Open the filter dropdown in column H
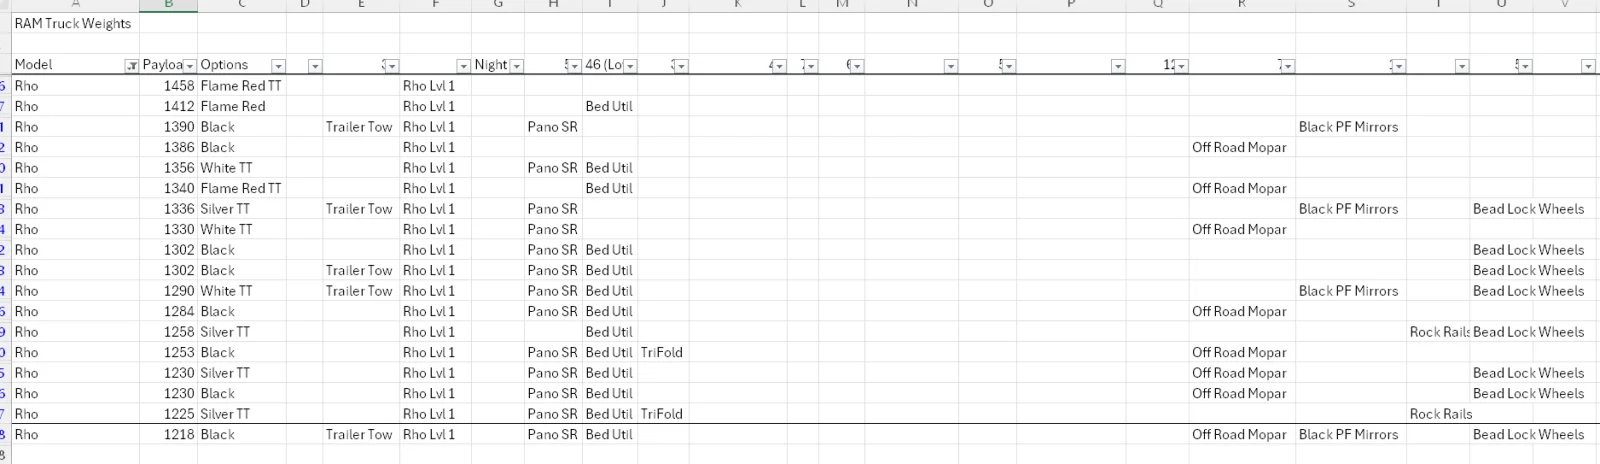 tap(573, 66)
